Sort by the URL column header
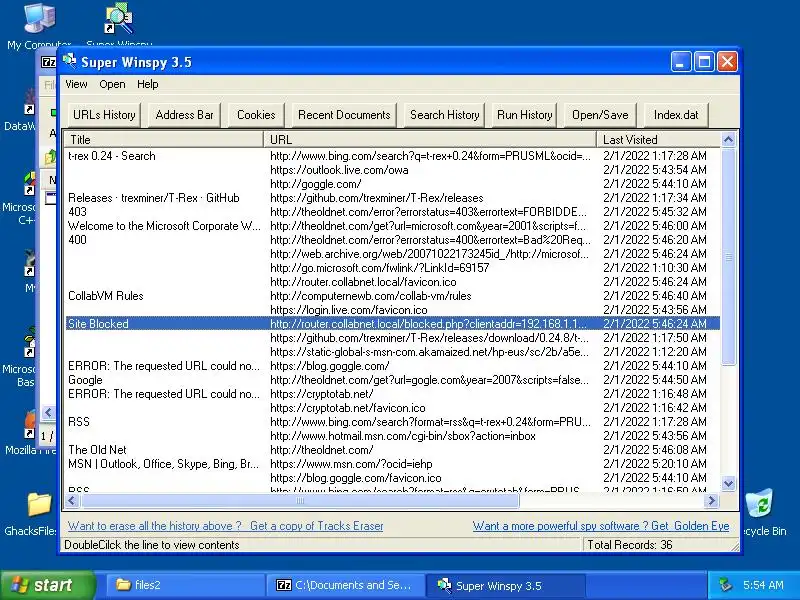Viewport: 800px width, 600px height. [430, 139]
